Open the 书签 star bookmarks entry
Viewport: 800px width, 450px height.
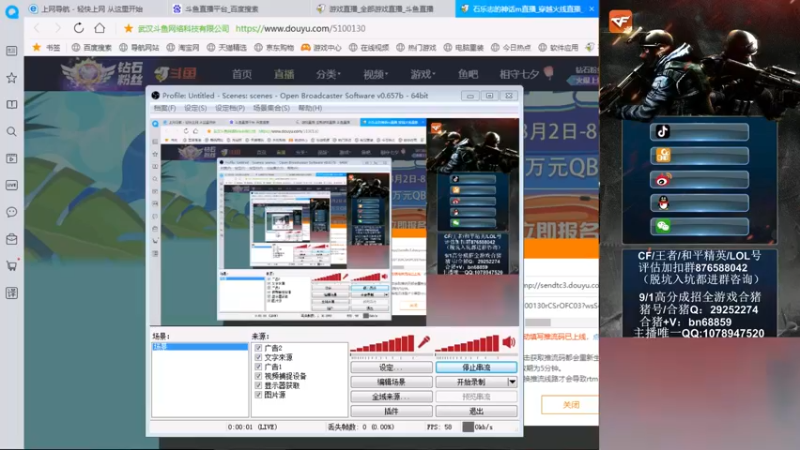pos(46,47)
